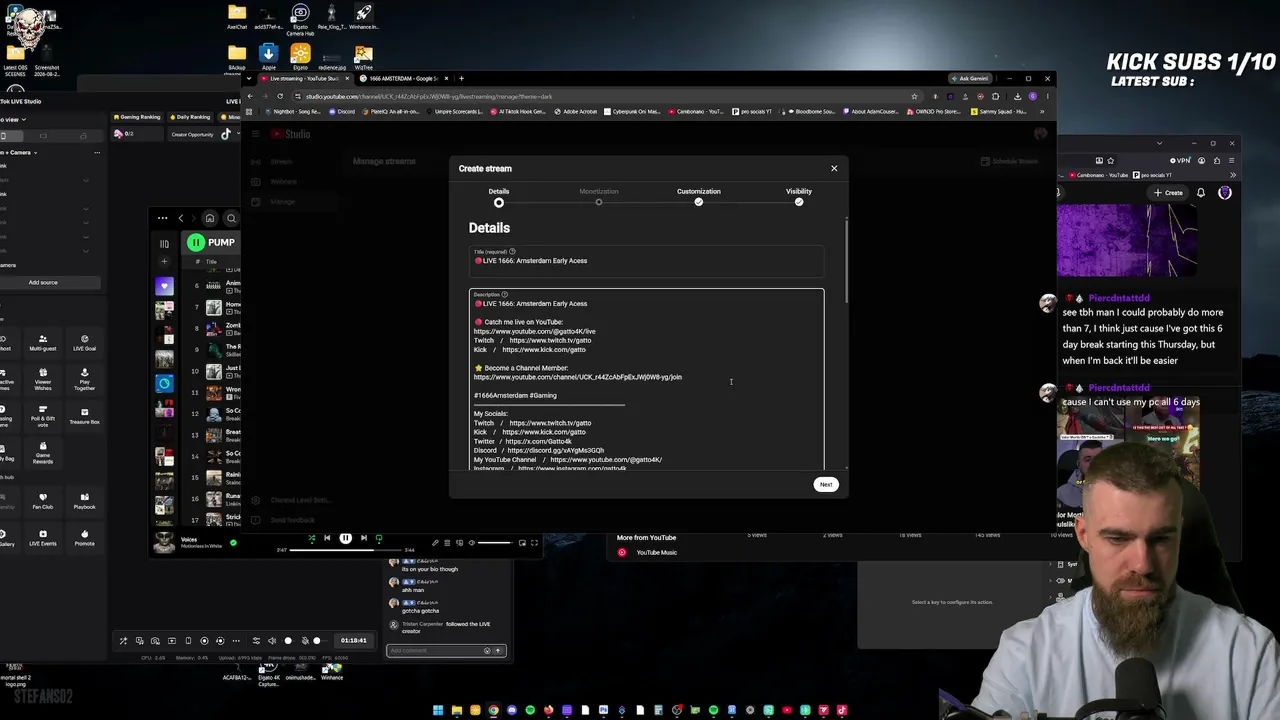Pause playback in Spotify player bar
This screenshot has width=1280, height=720.
(345, 538)
